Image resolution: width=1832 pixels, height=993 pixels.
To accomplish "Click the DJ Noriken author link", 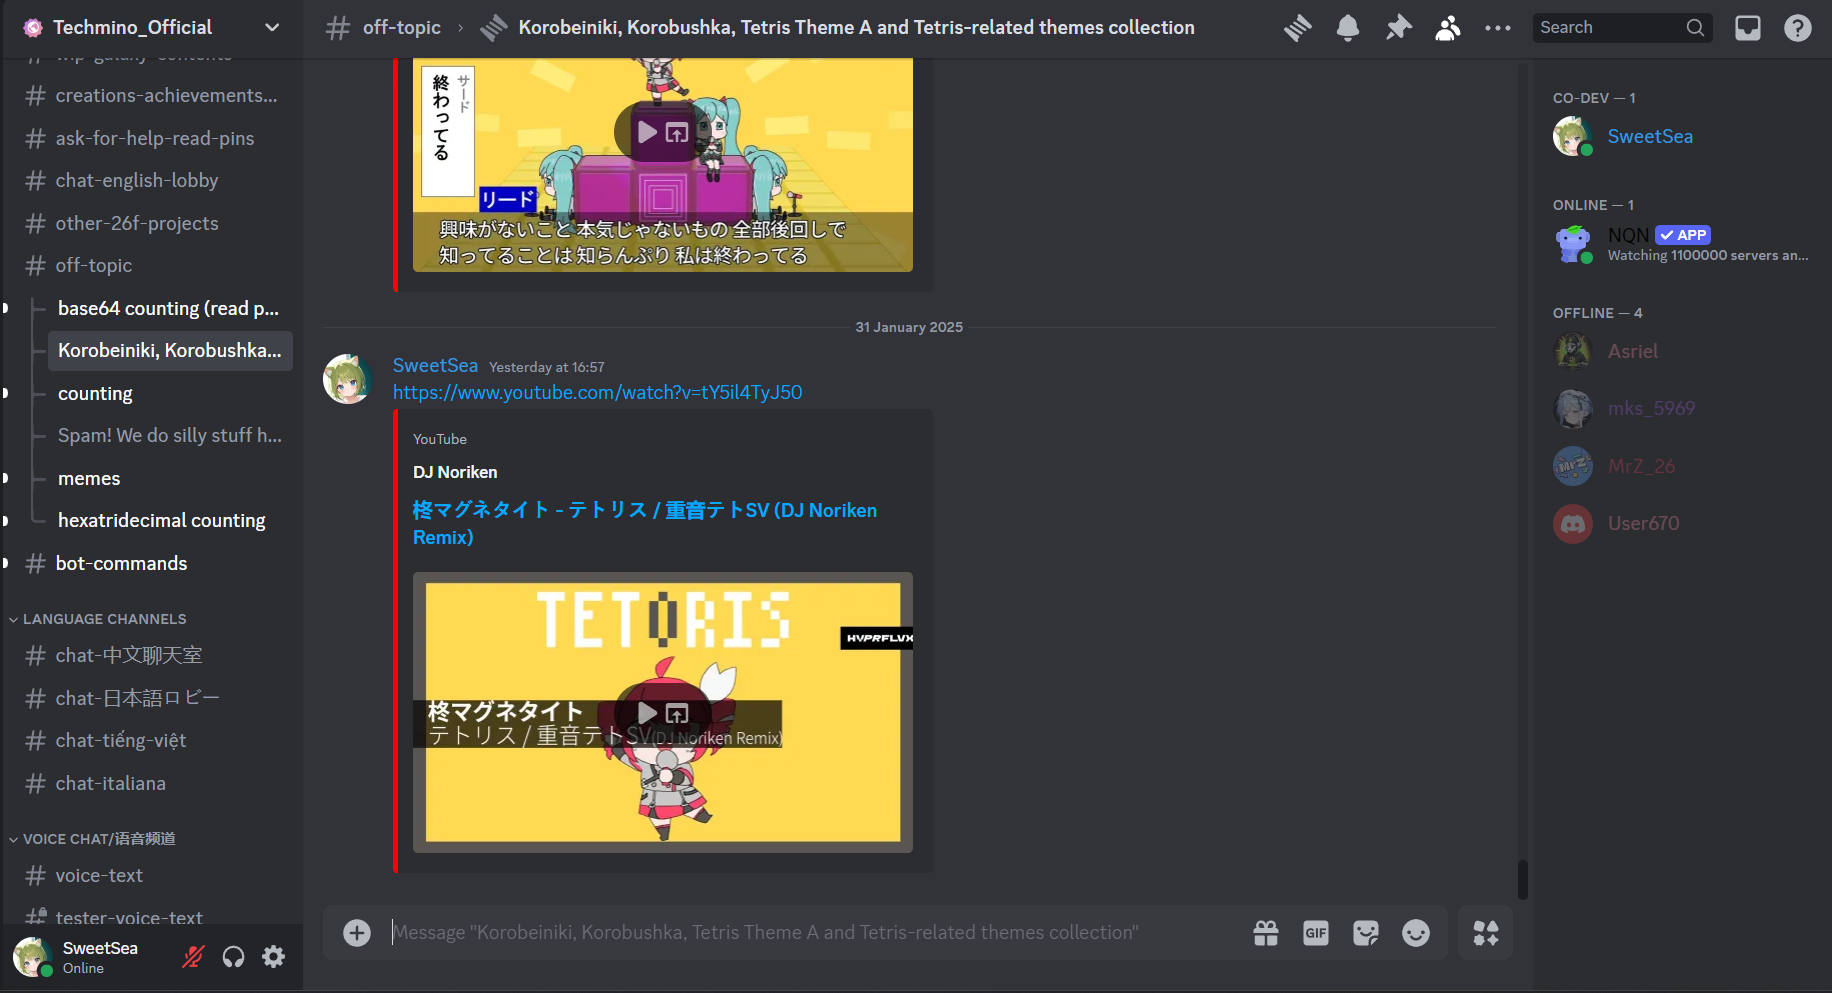I will (455, 472).
